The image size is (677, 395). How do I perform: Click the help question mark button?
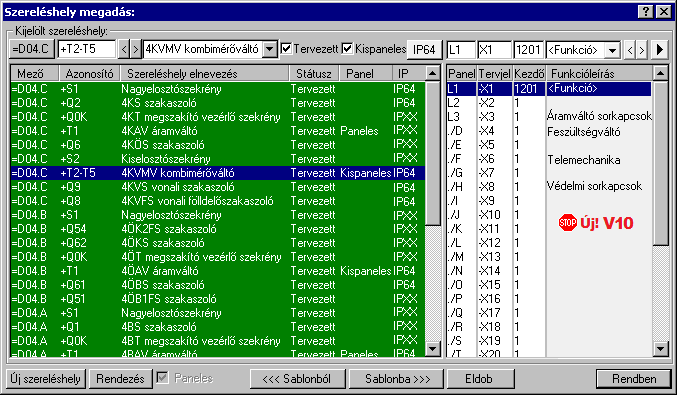[x=645, y=12]
